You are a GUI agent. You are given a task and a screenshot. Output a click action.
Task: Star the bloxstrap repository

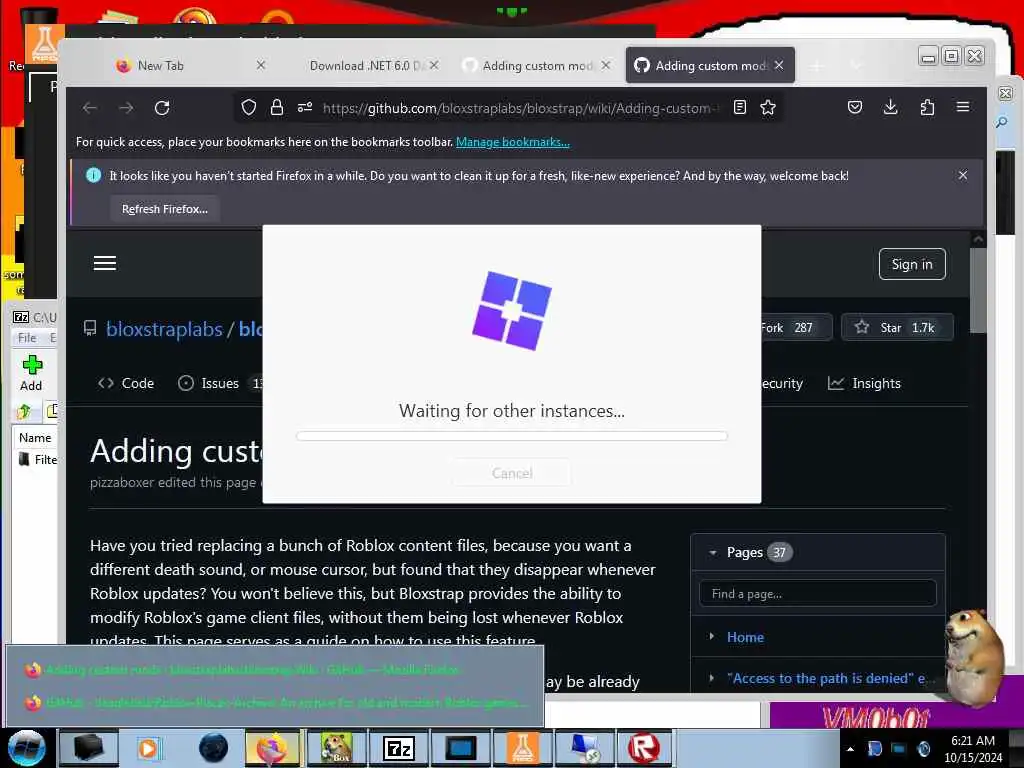click(897, 328)
